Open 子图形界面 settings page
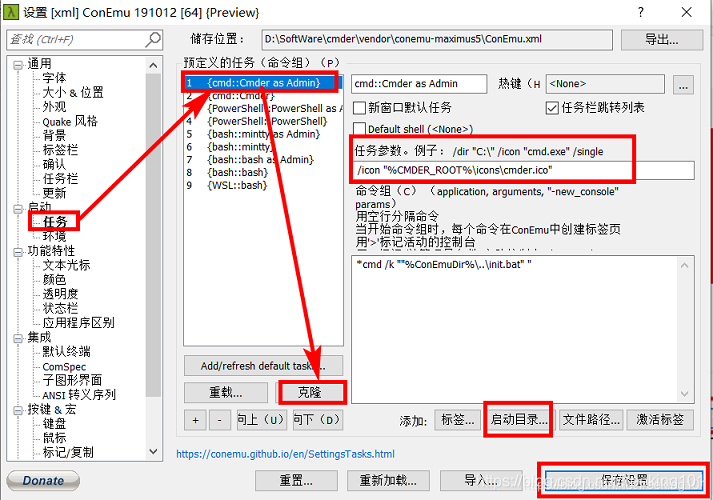 tap(72, 380)
